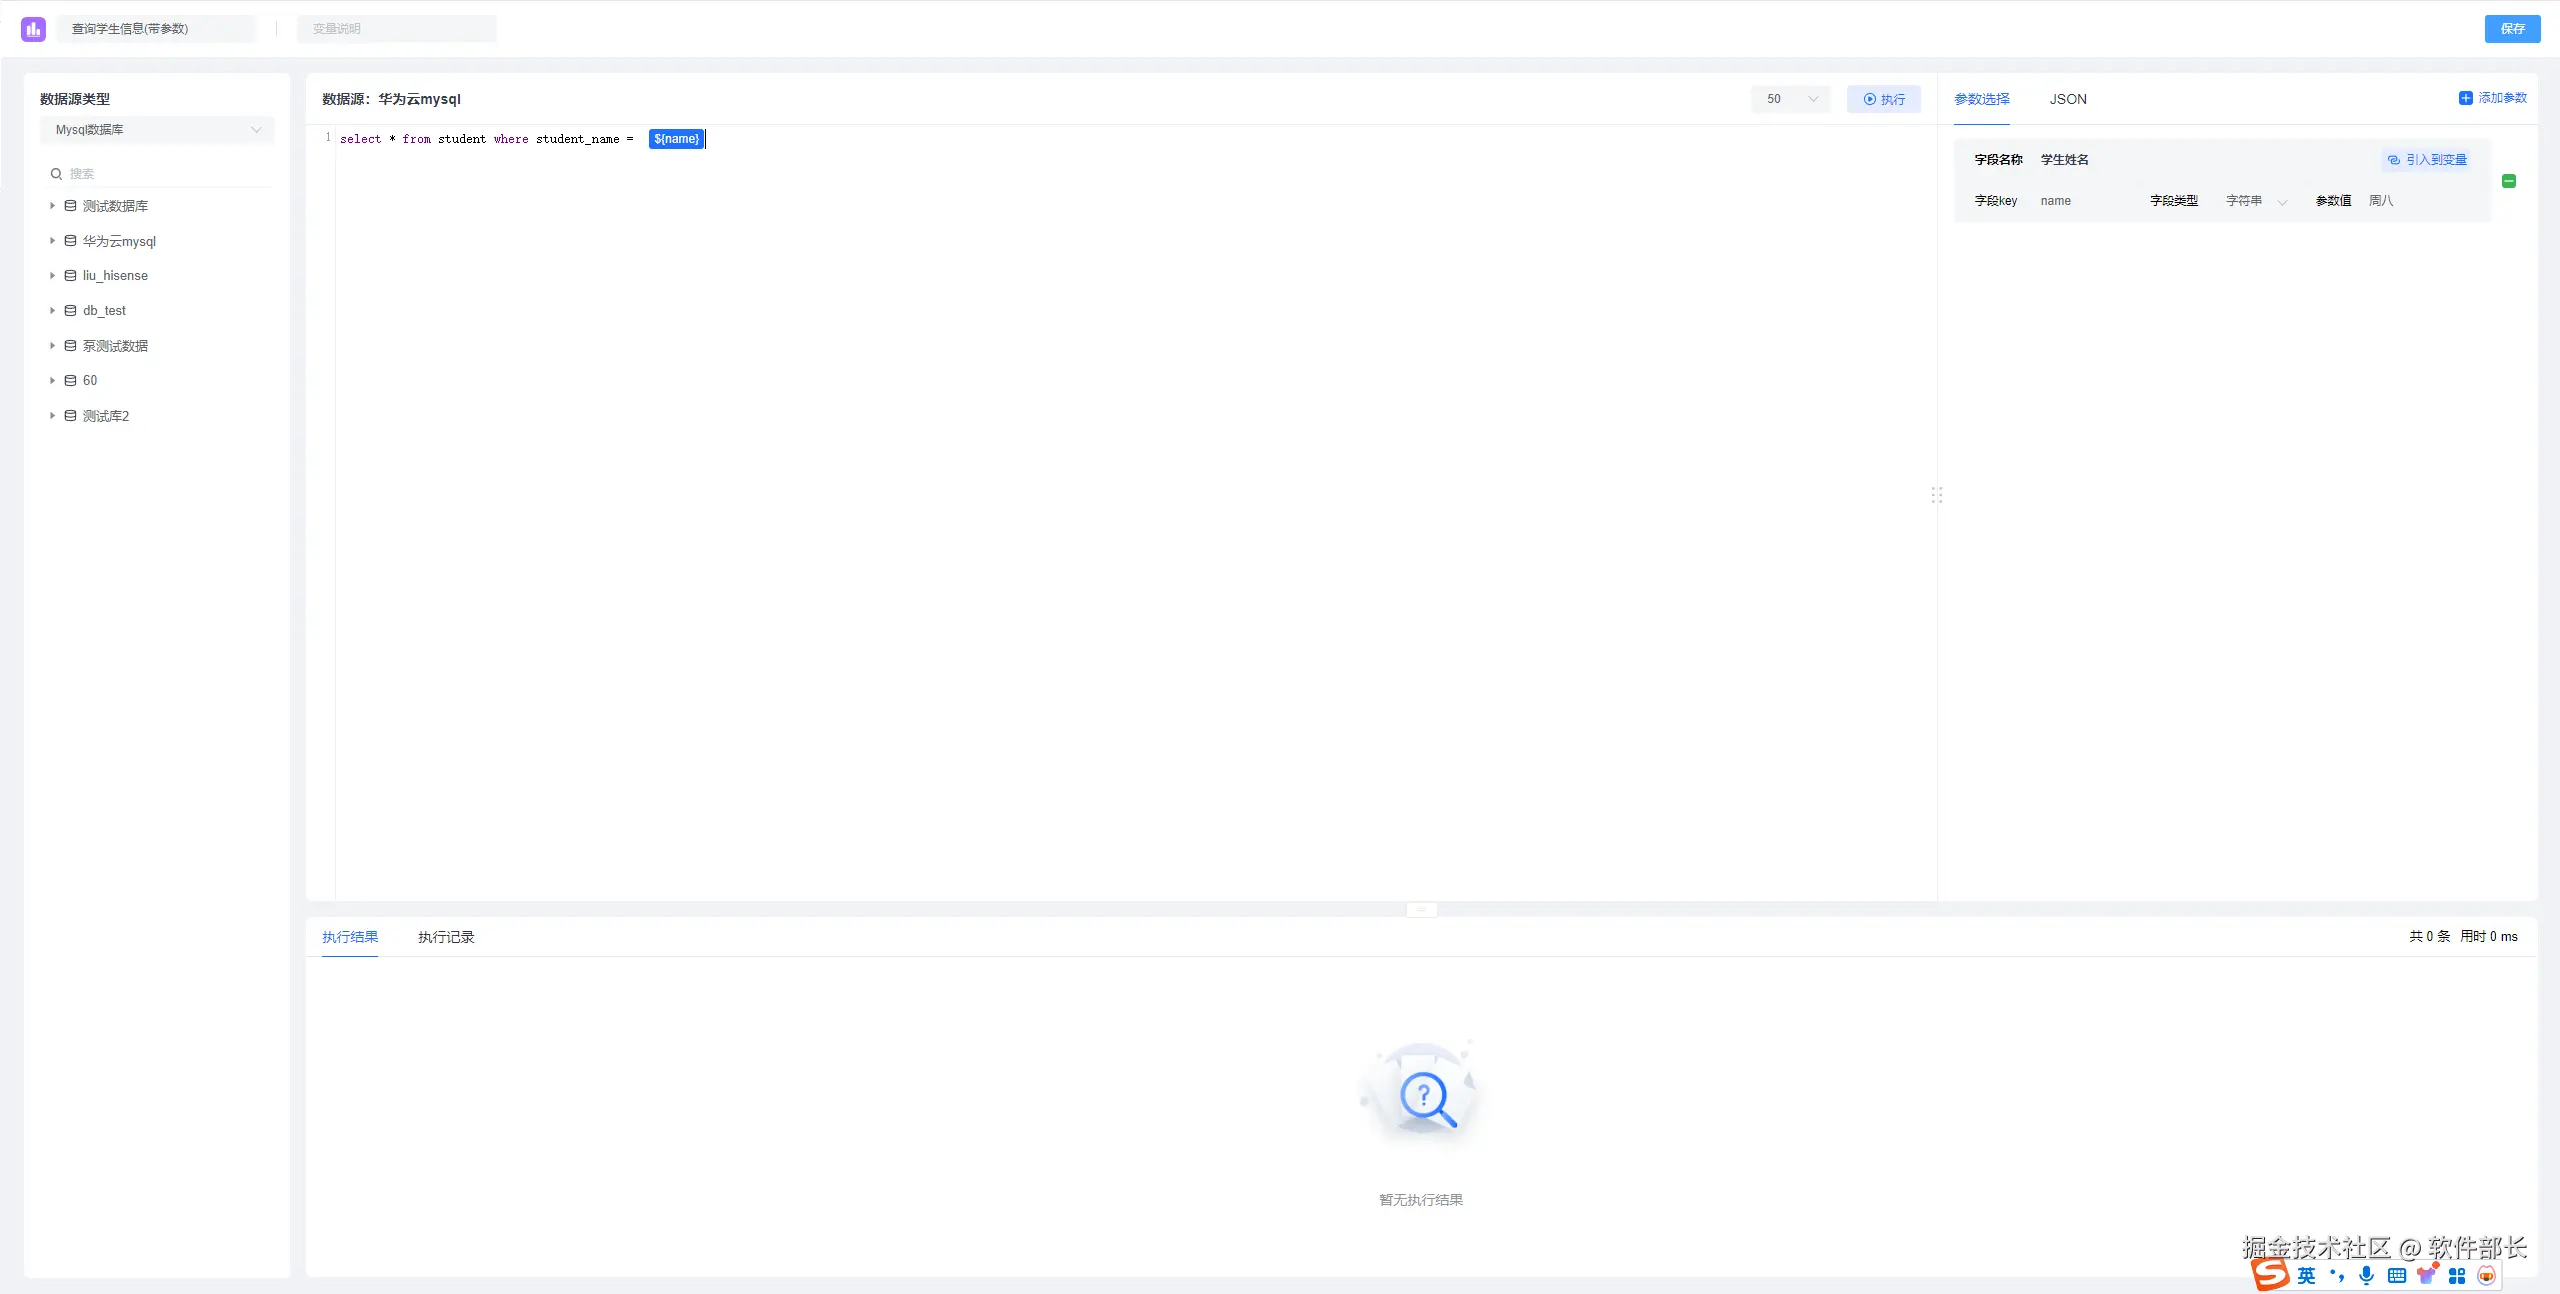Open the Sogou soft keyboard icon
2560x1294 pixels.
2396,1275
